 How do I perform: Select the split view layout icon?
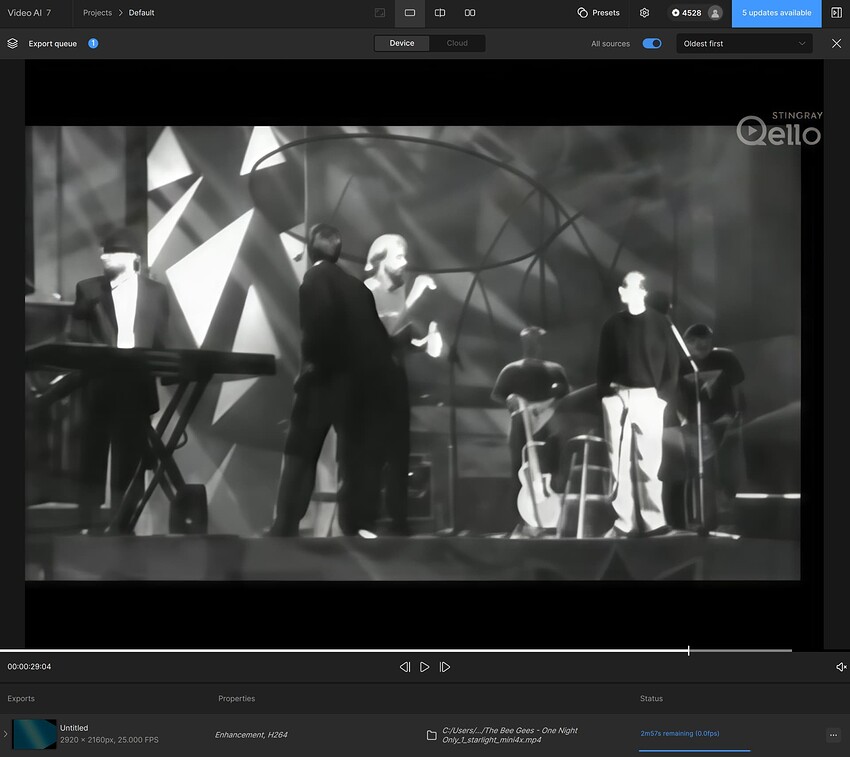tap(440, 13)
